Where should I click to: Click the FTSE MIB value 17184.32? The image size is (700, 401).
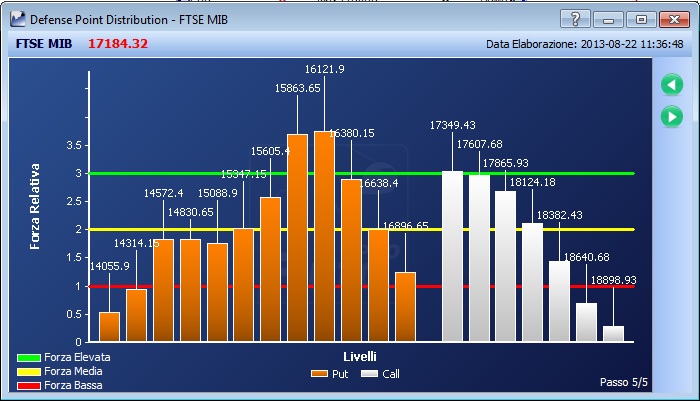pos(118,44)
